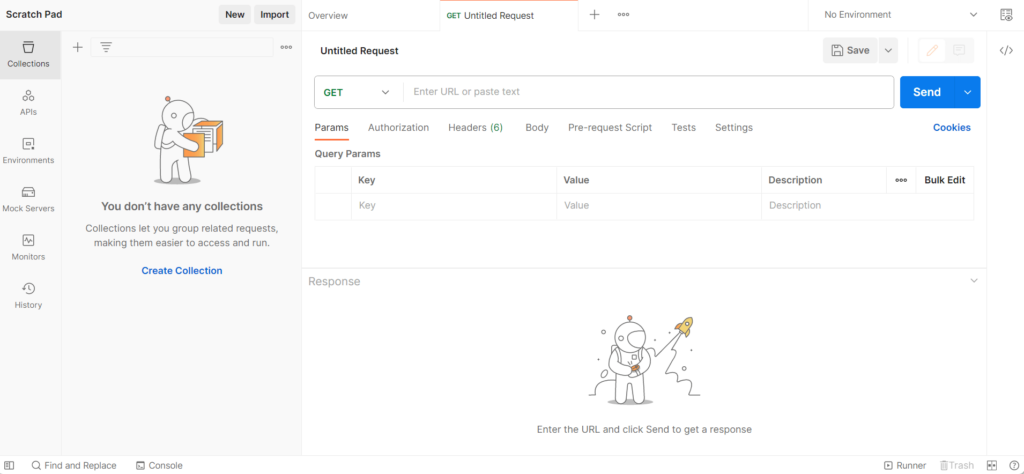Click the New button
The width and height of the screenshot is (1024, 474).
tap(234, 15)
